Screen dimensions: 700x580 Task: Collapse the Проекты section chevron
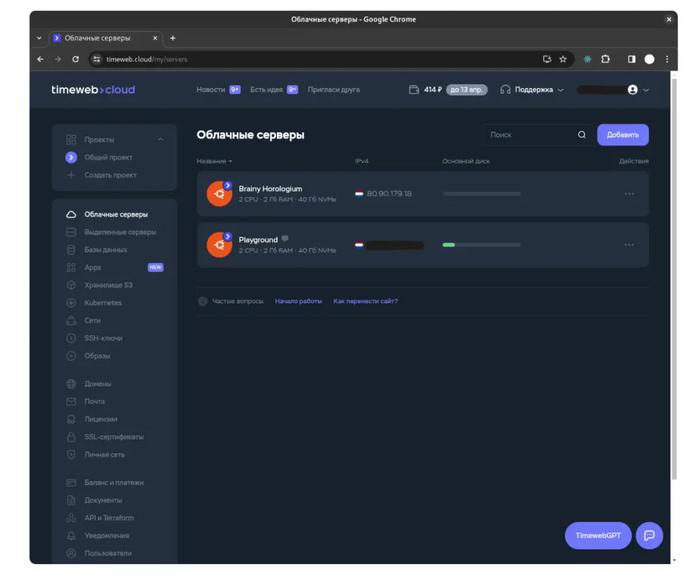pyautogui.click(x=161, y=139)
